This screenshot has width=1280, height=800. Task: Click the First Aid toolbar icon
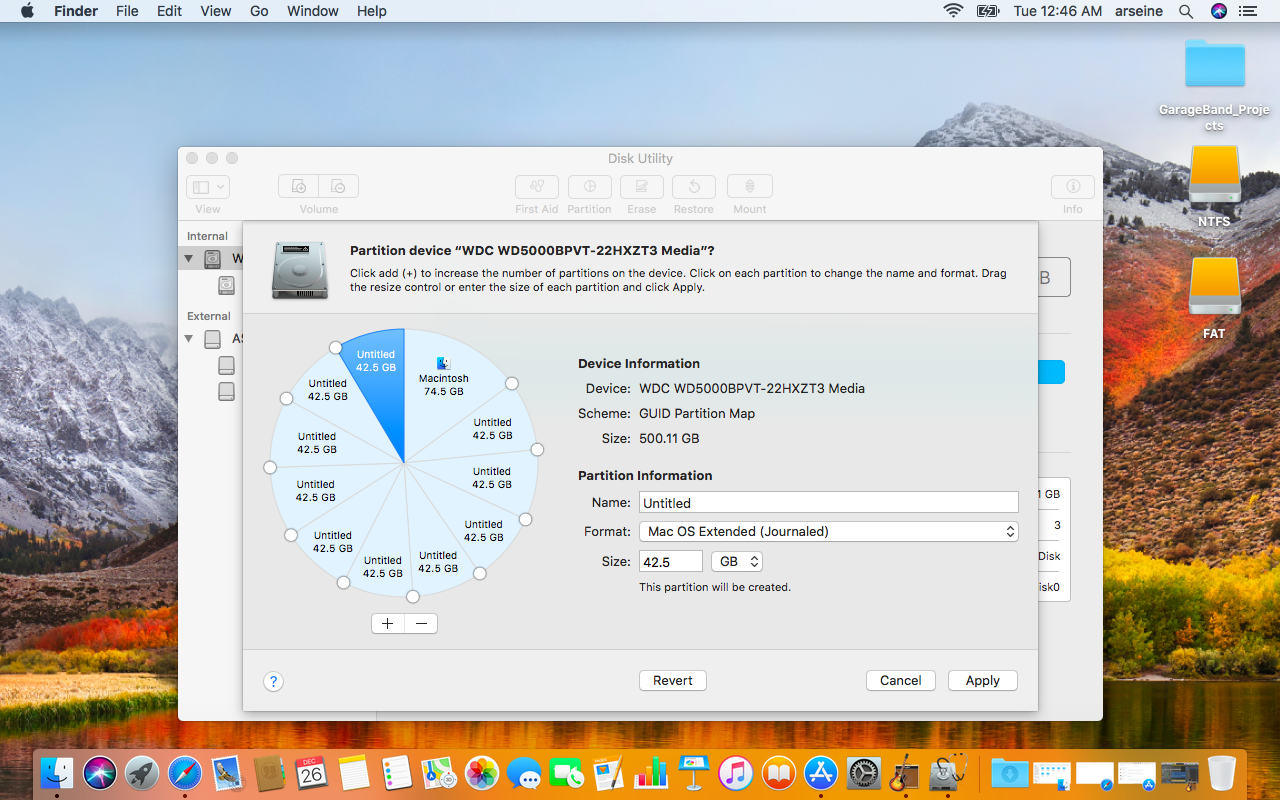(536, 187)
